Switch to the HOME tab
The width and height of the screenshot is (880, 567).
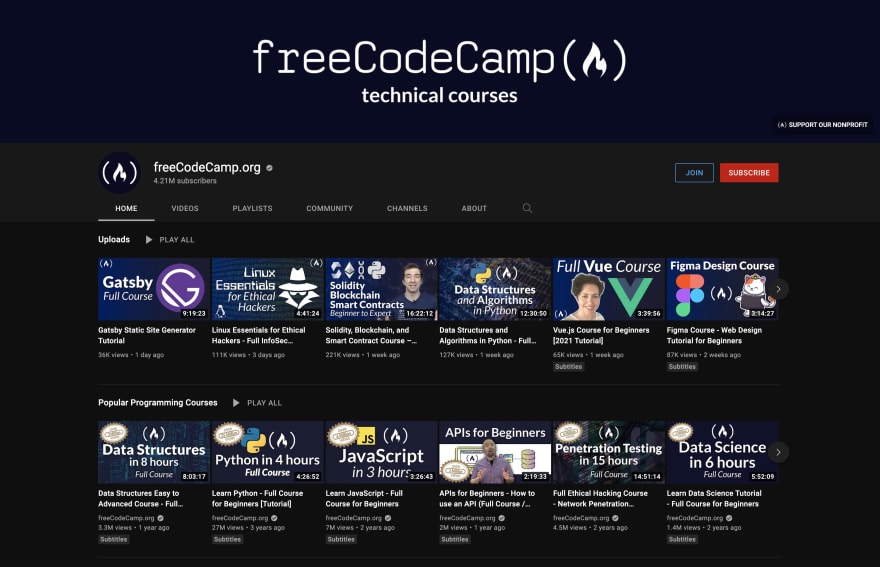[x=126, y=208]
